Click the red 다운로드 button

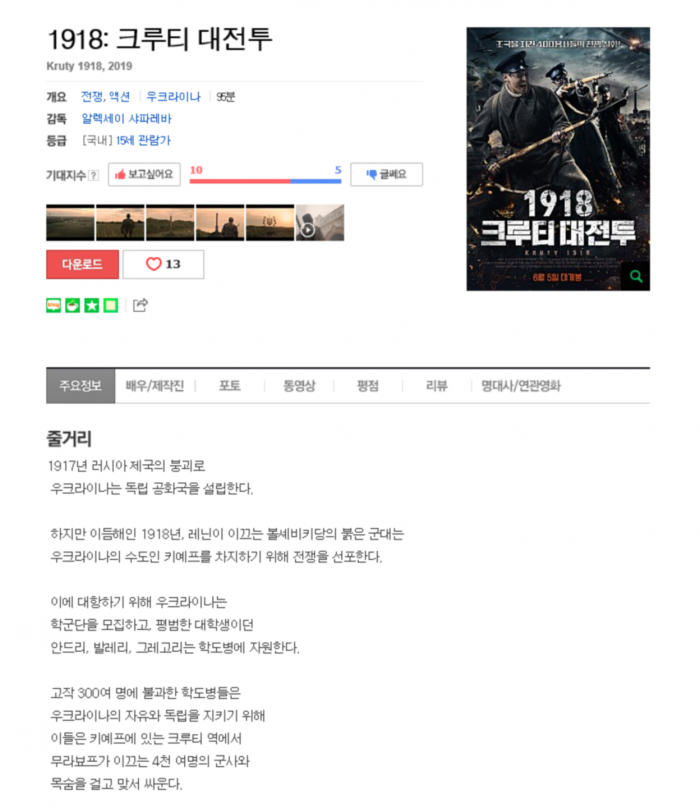click(82, 264)
